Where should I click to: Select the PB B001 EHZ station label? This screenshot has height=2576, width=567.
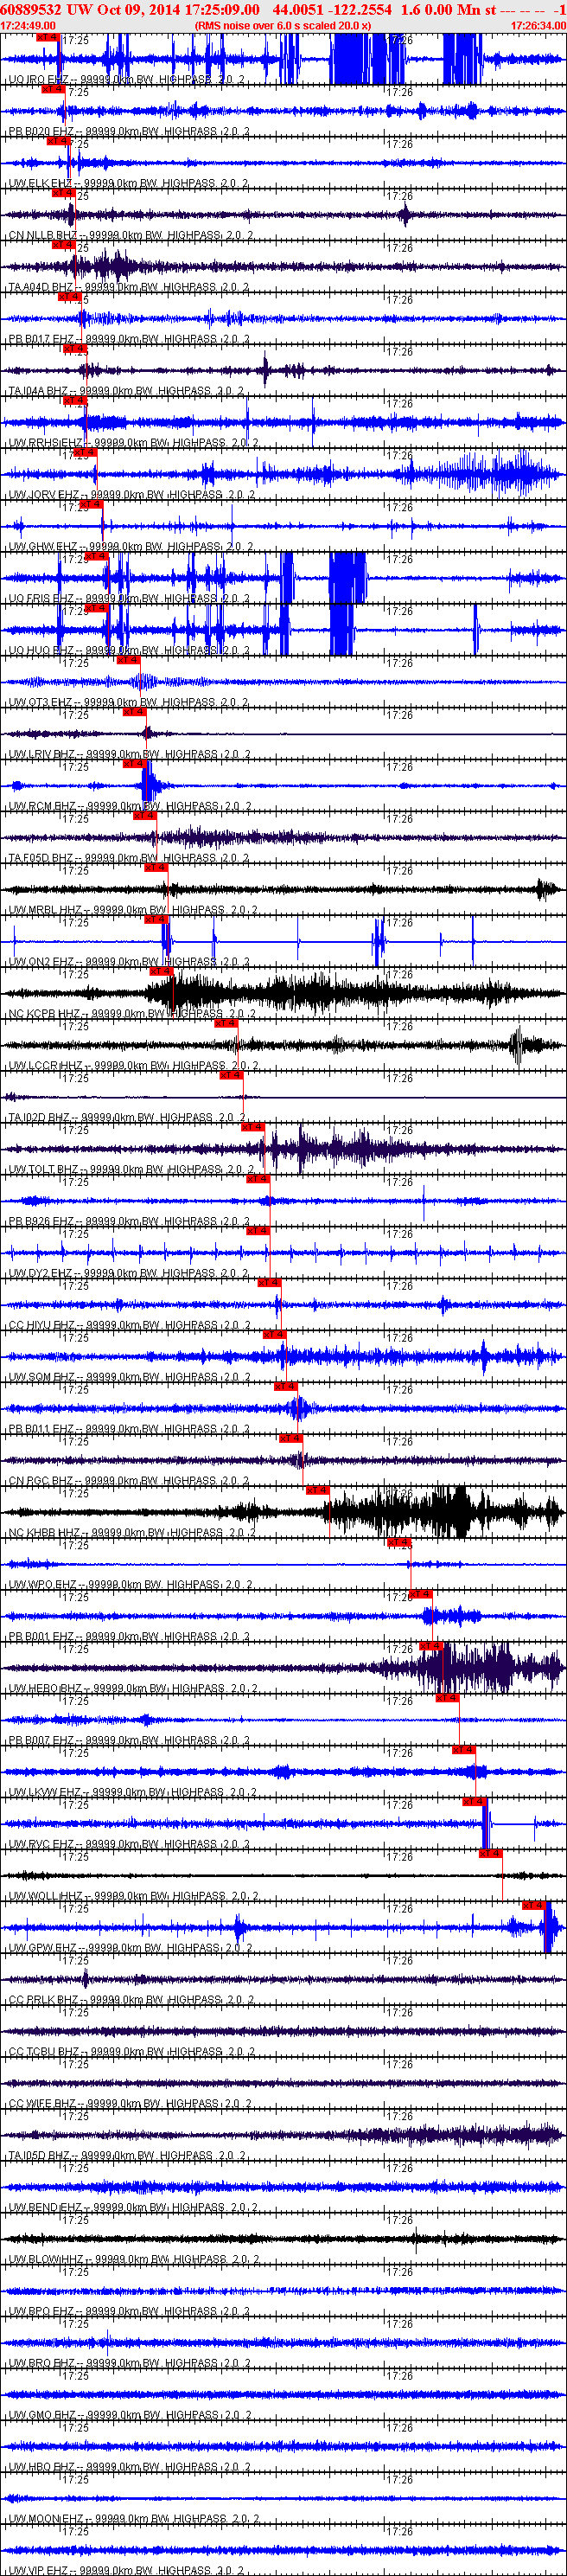(x=129, y=1637)
